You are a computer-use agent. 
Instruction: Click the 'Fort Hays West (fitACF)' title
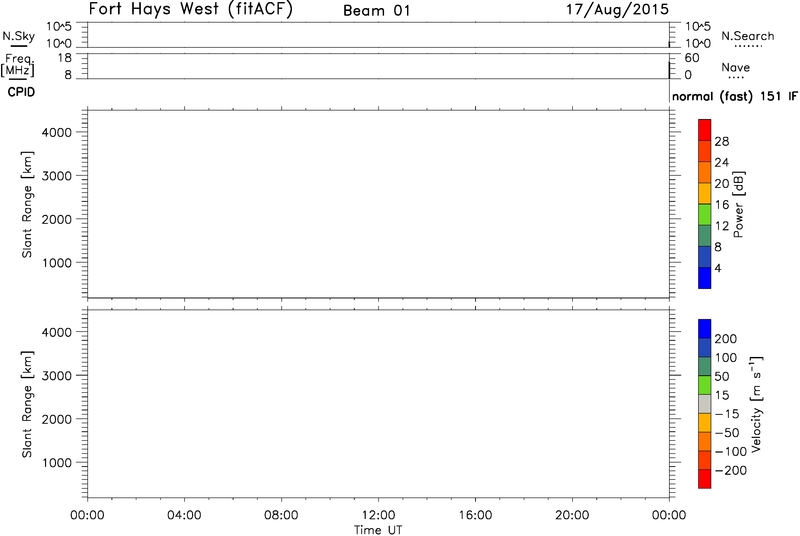pyautogui.click(x=191, y=9)
